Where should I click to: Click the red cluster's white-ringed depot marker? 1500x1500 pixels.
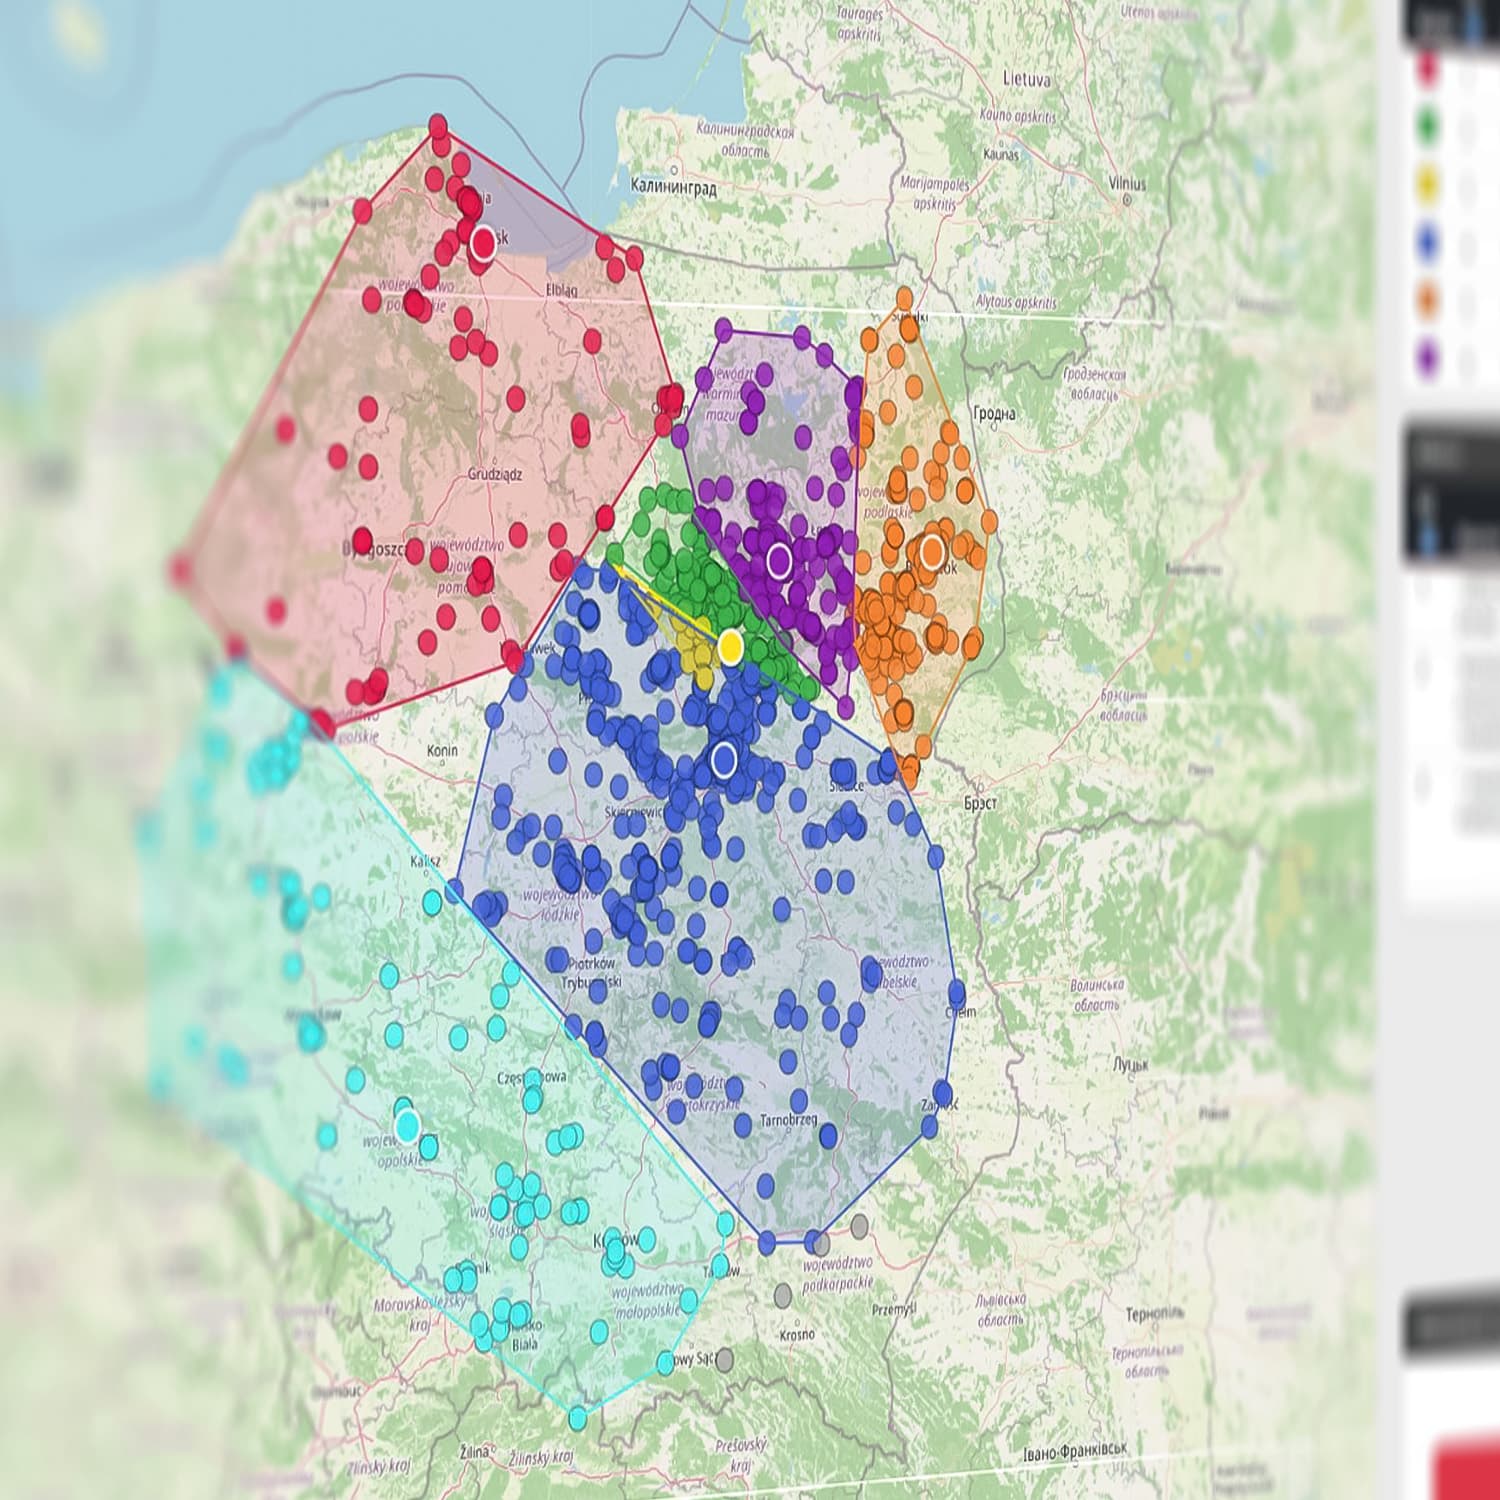483,242
